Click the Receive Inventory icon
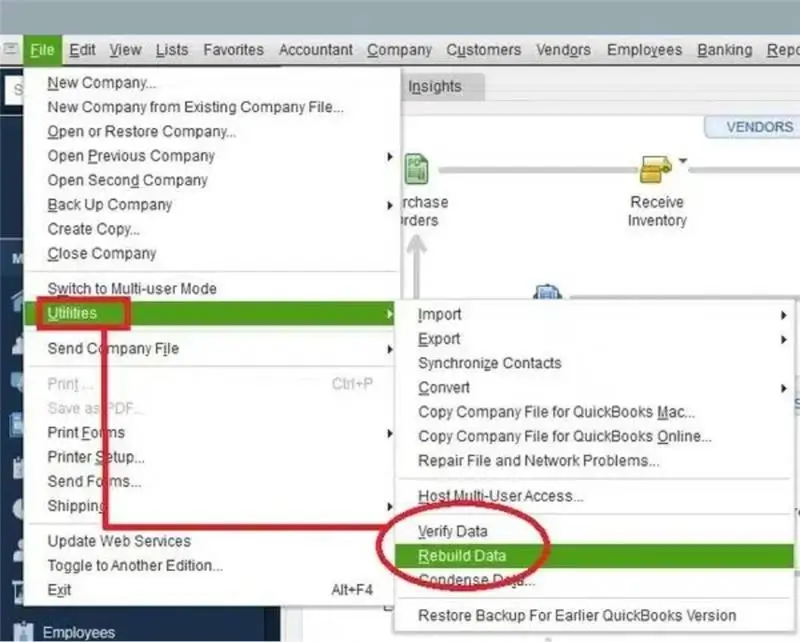The image size is (800, 642). pos(656,169)
